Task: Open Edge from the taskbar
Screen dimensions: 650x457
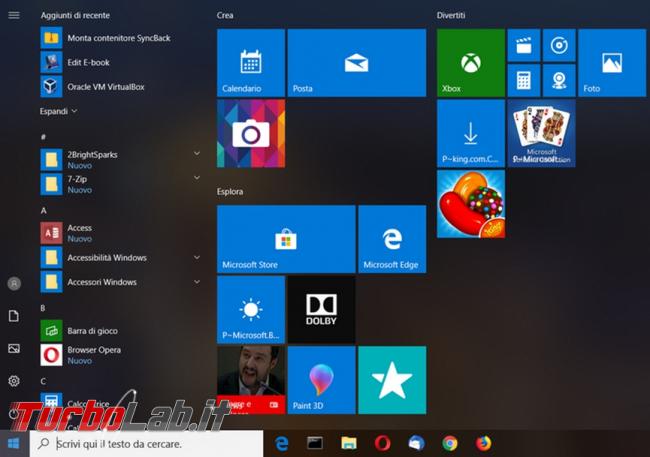Action: click(281, 444)
